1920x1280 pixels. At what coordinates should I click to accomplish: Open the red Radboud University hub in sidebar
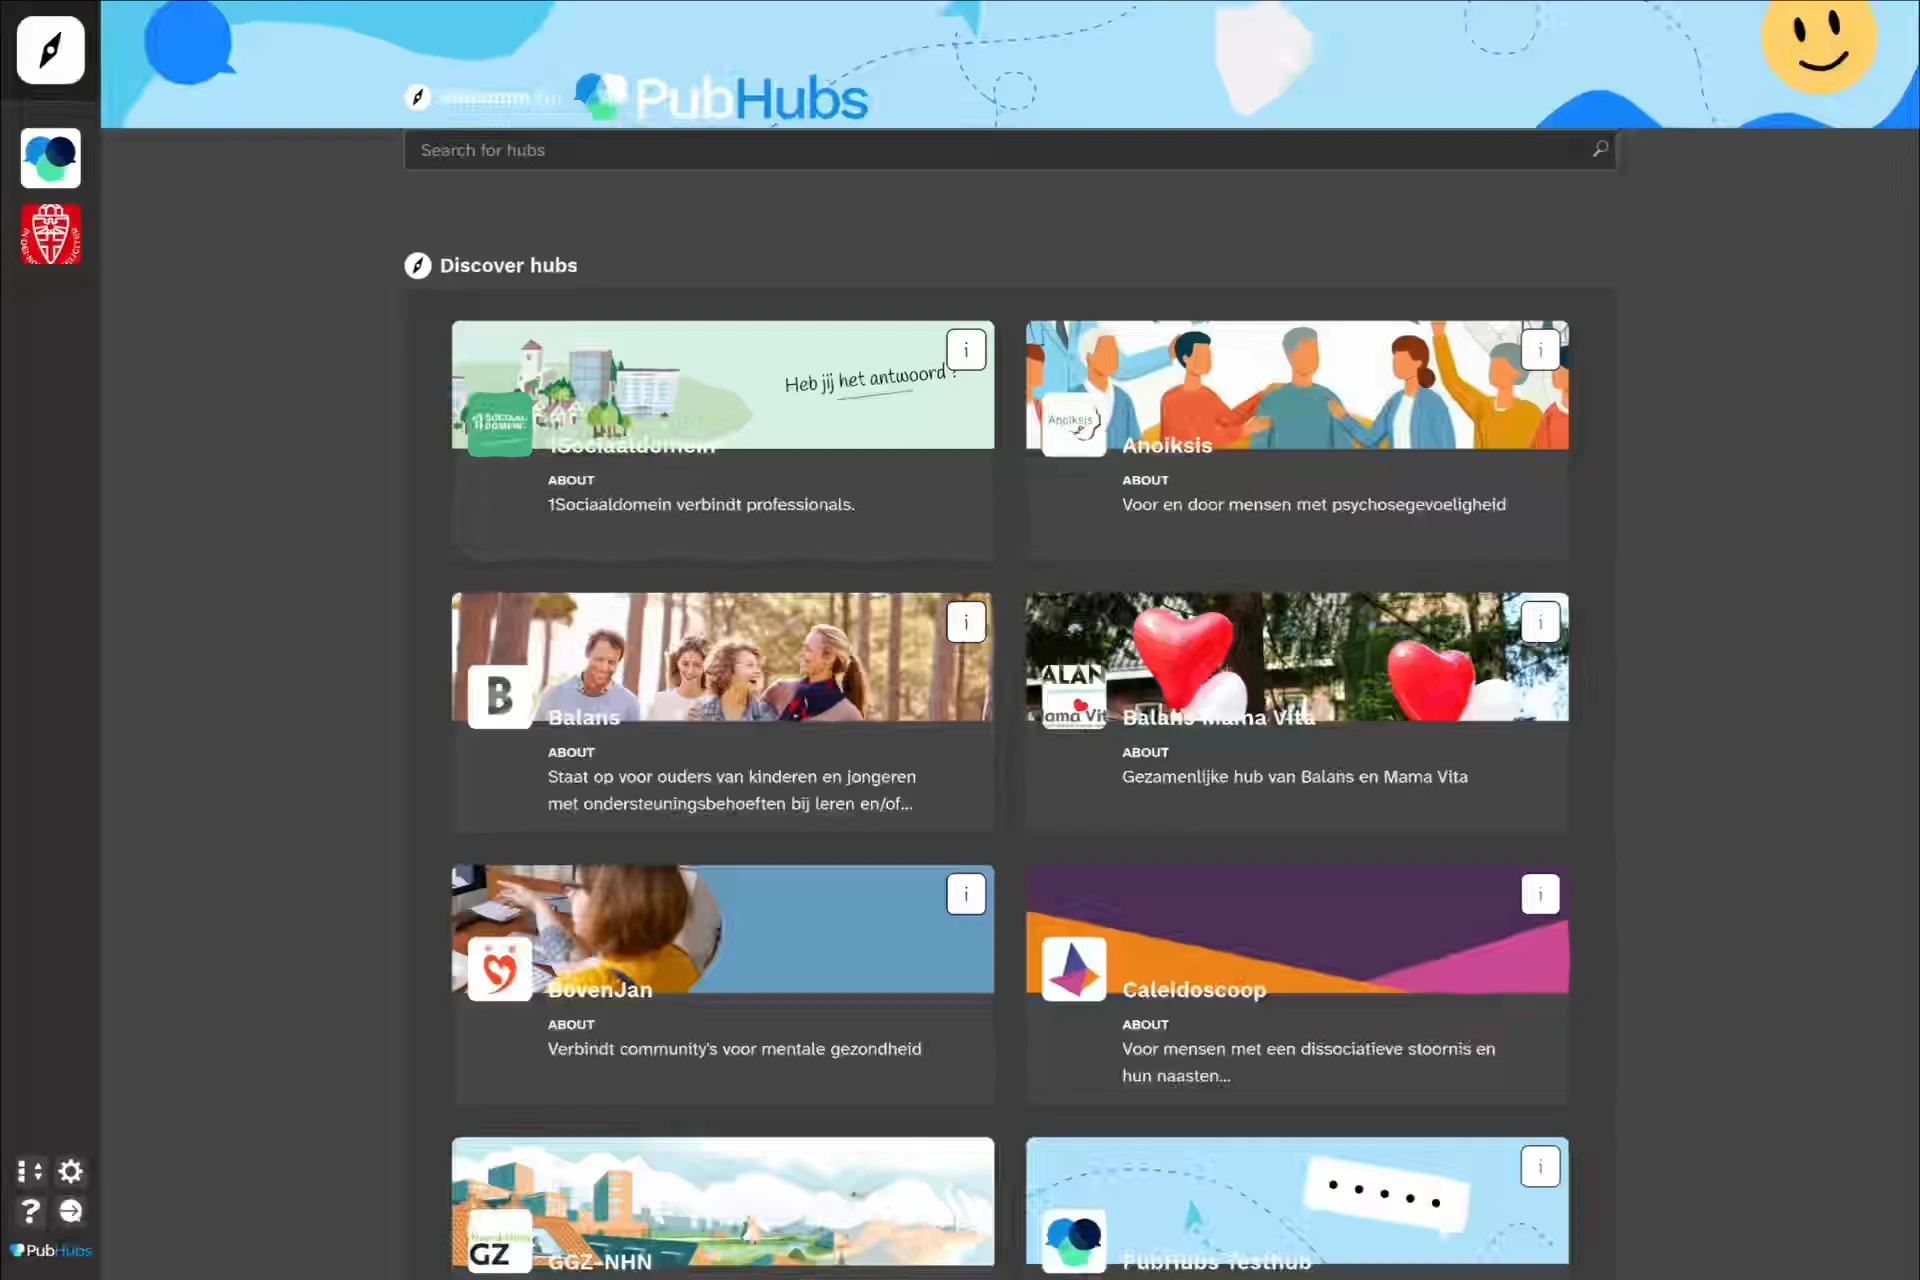point(50,234)
